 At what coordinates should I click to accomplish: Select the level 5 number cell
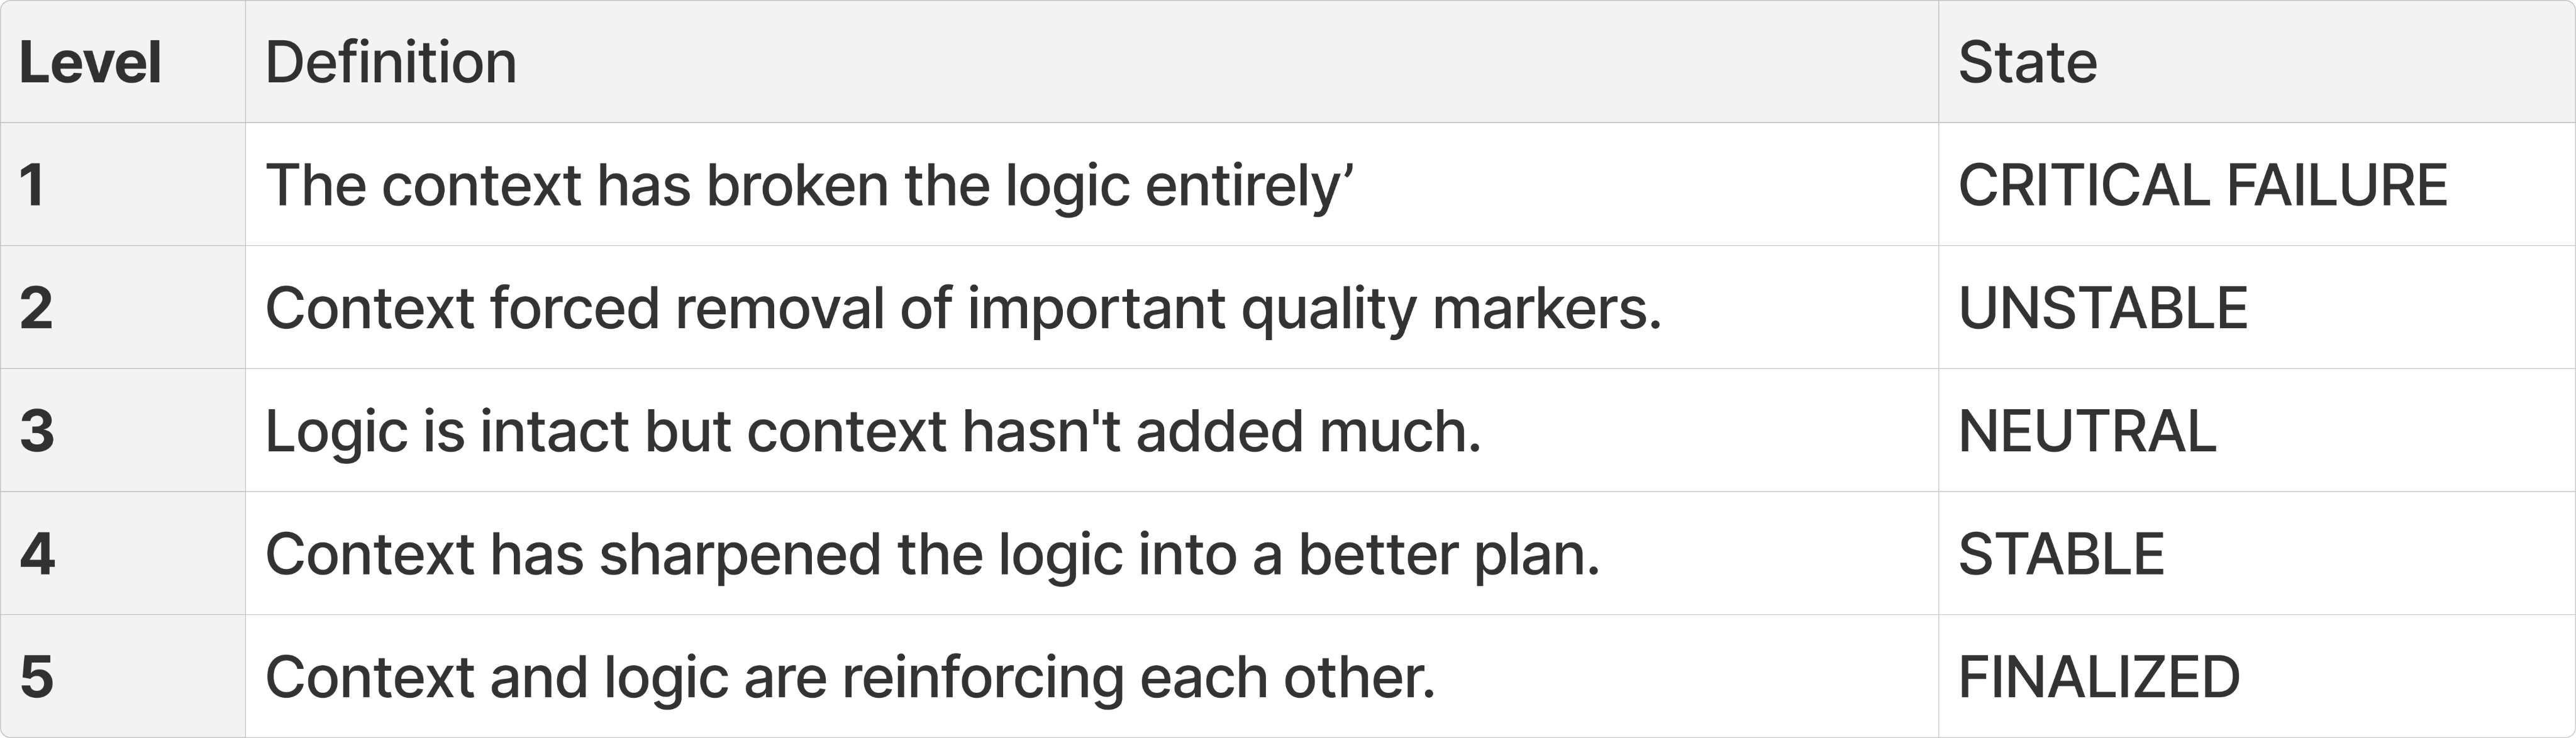(36, 677)
